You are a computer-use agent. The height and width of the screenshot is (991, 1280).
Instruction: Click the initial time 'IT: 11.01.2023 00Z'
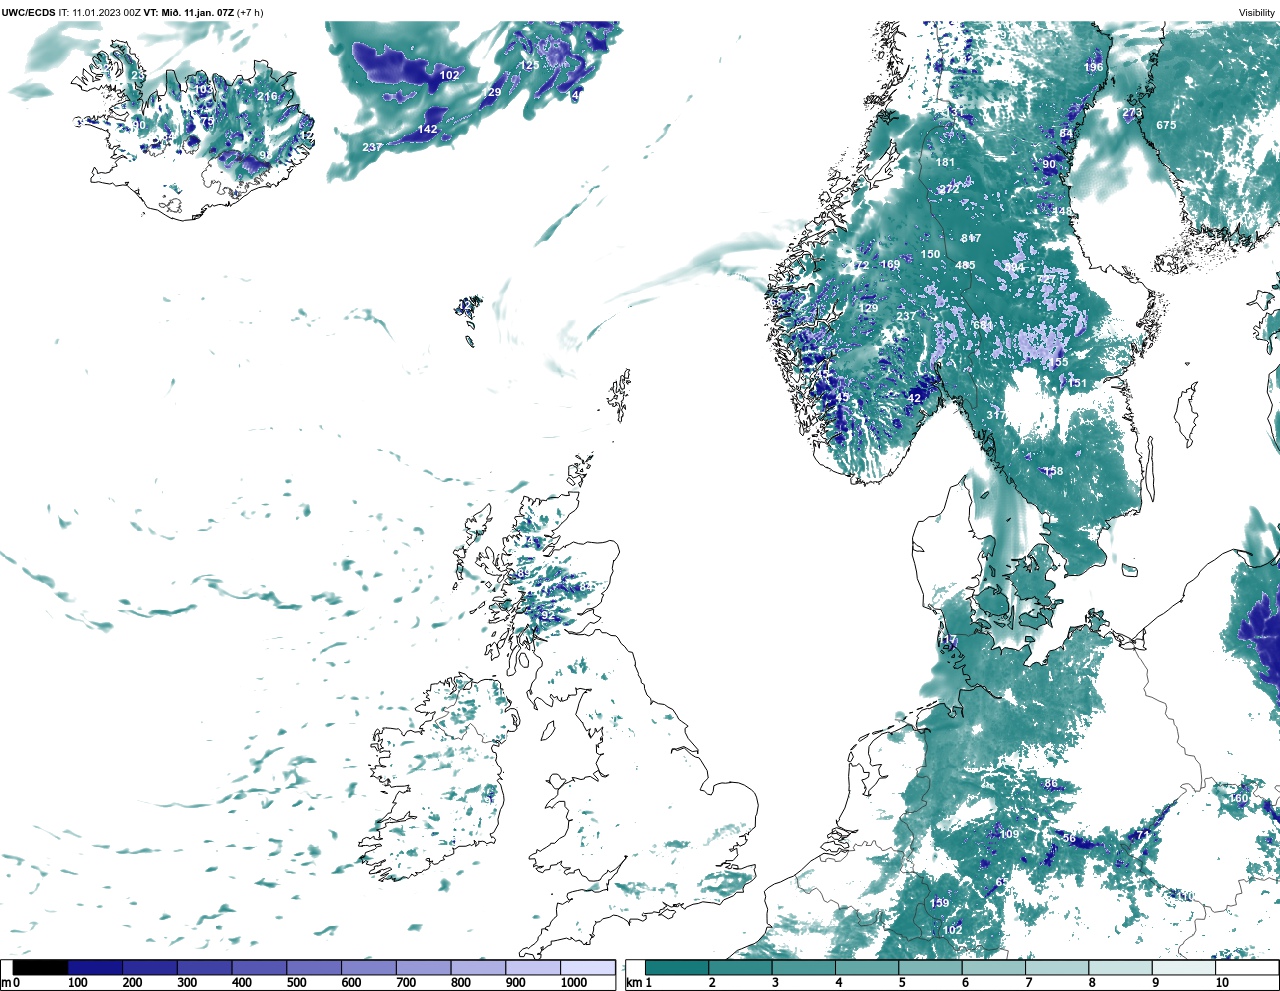[x=100, y=12]
